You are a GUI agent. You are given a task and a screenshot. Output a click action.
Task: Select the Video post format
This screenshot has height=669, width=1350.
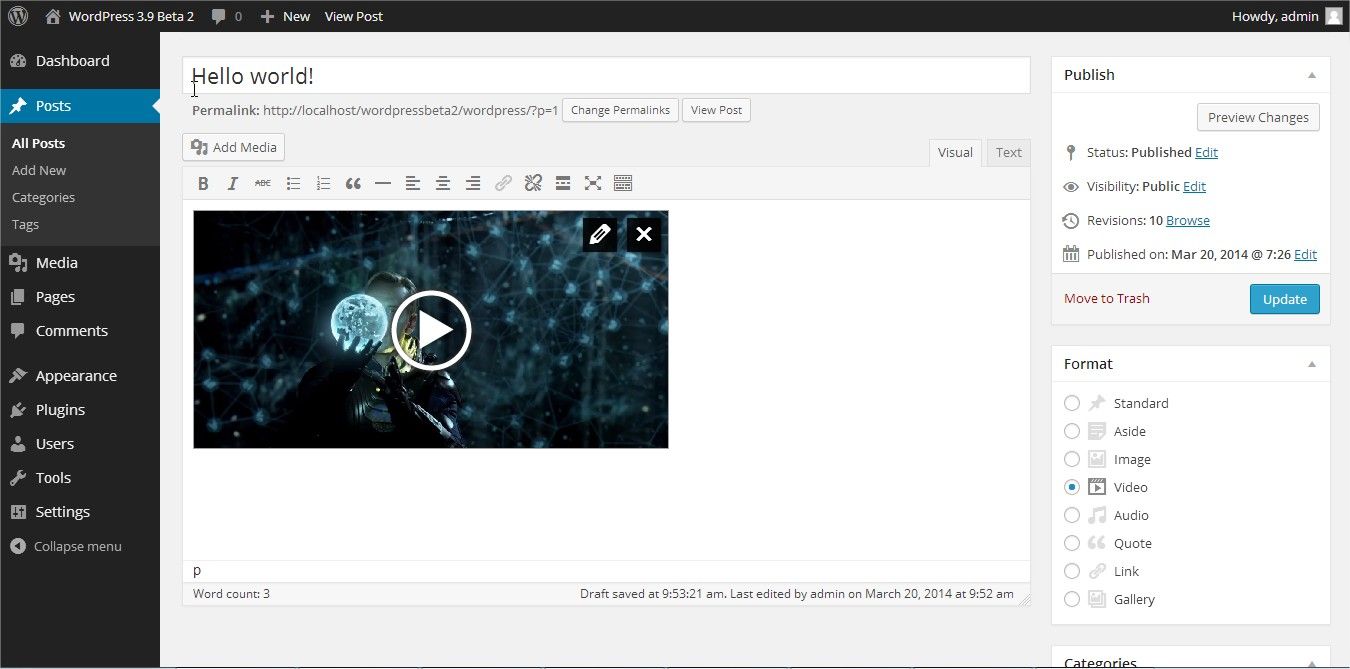1072,487
